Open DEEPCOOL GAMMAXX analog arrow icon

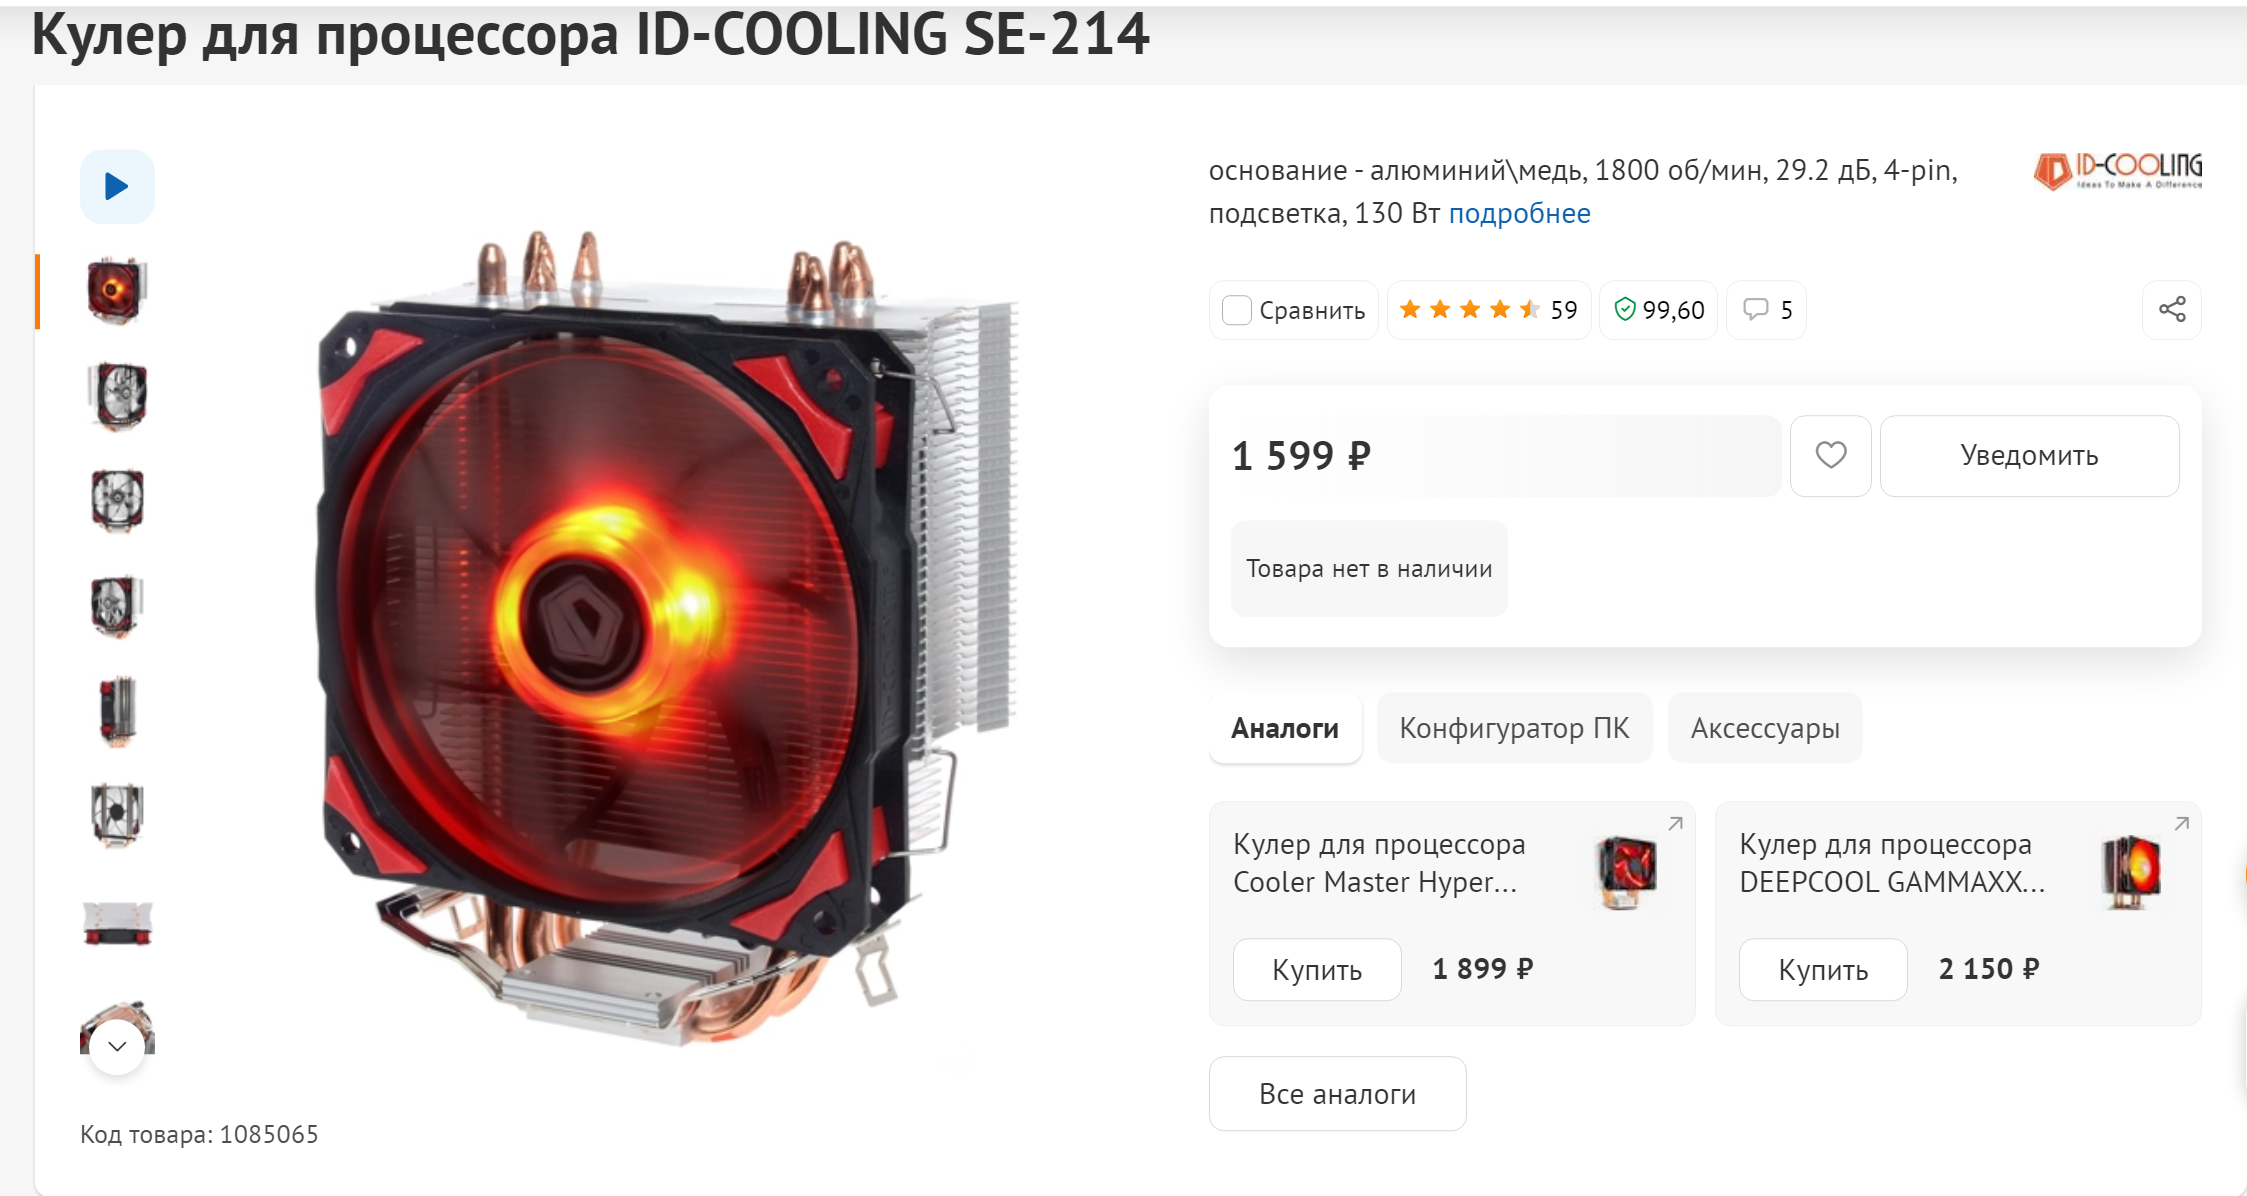tap(2181, 824)
